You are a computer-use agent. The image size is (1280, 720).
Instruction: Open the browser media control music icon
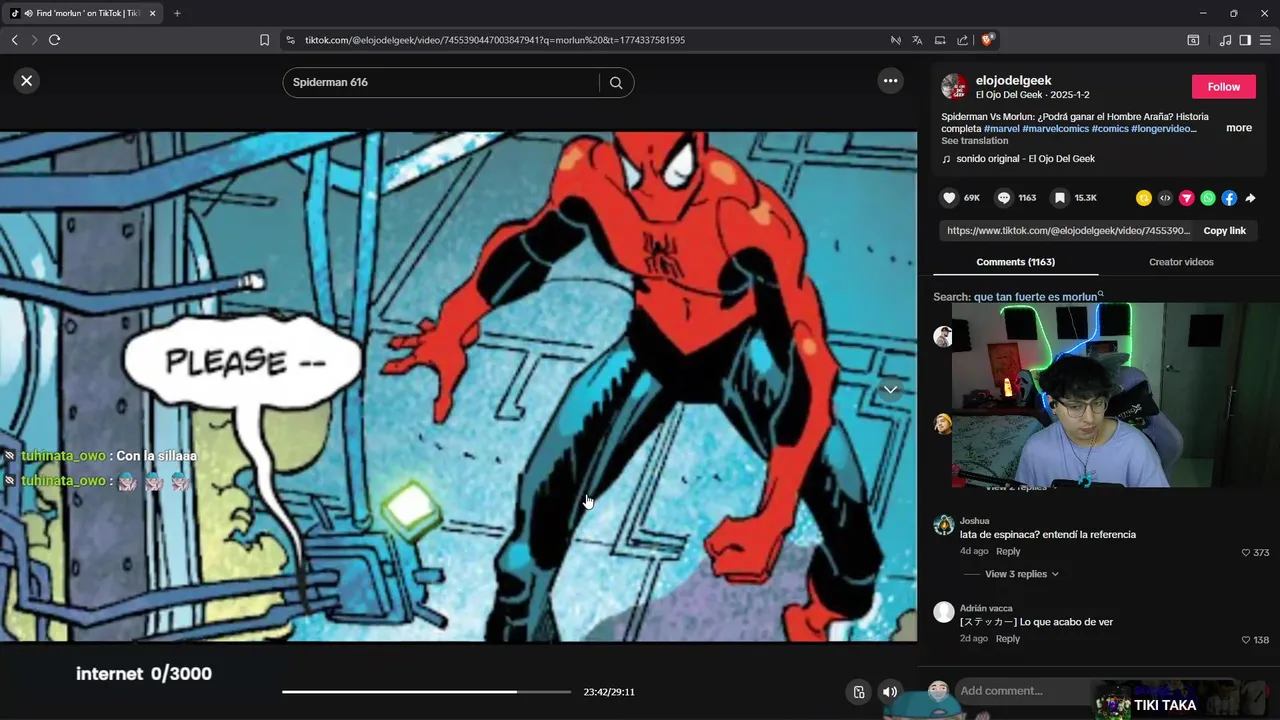point(1225,40)
